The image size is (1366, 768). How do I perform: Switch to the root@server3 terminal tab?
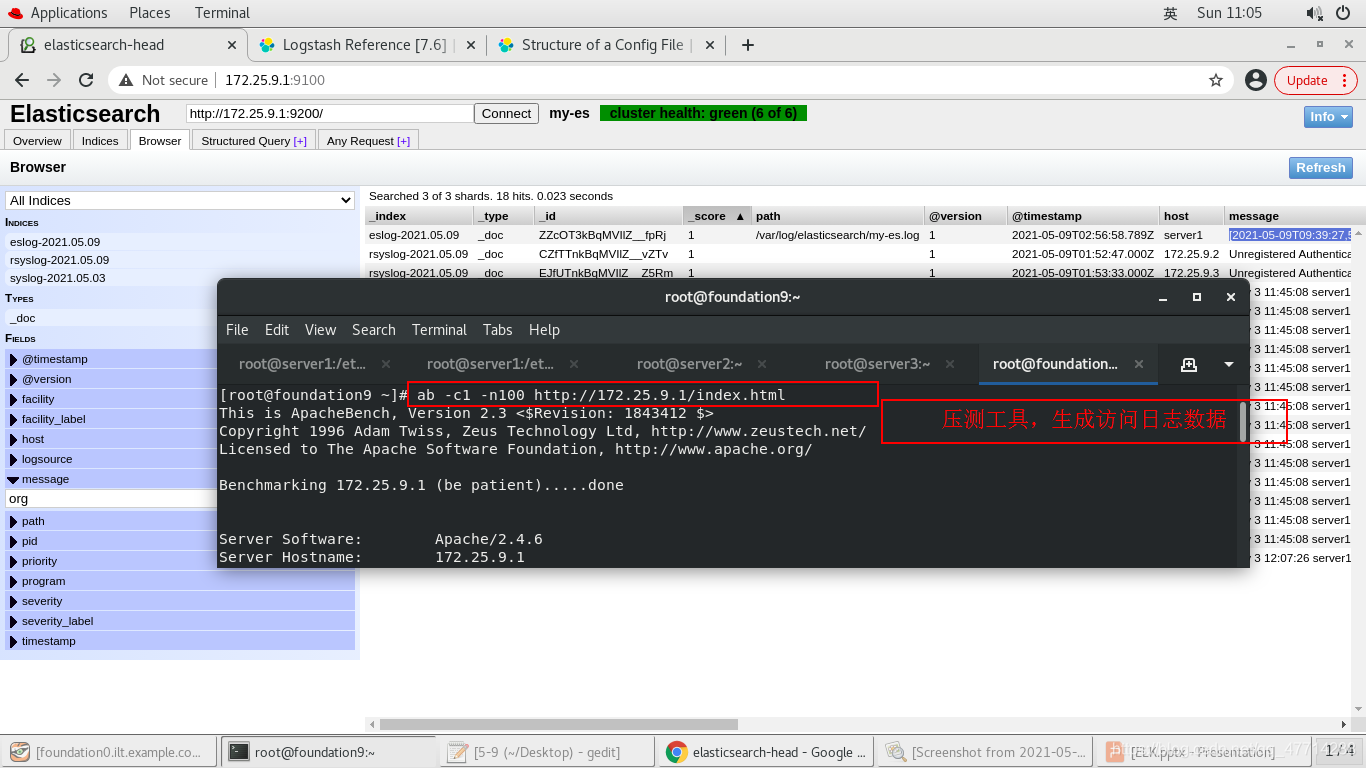click(x=877, y=364)
